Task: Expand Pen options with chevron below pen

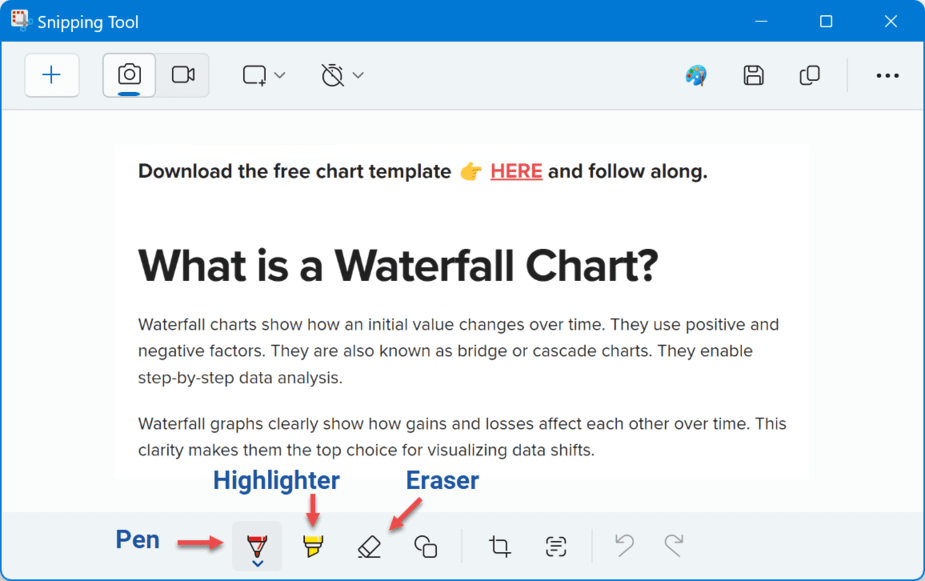Action: point(258,565)
